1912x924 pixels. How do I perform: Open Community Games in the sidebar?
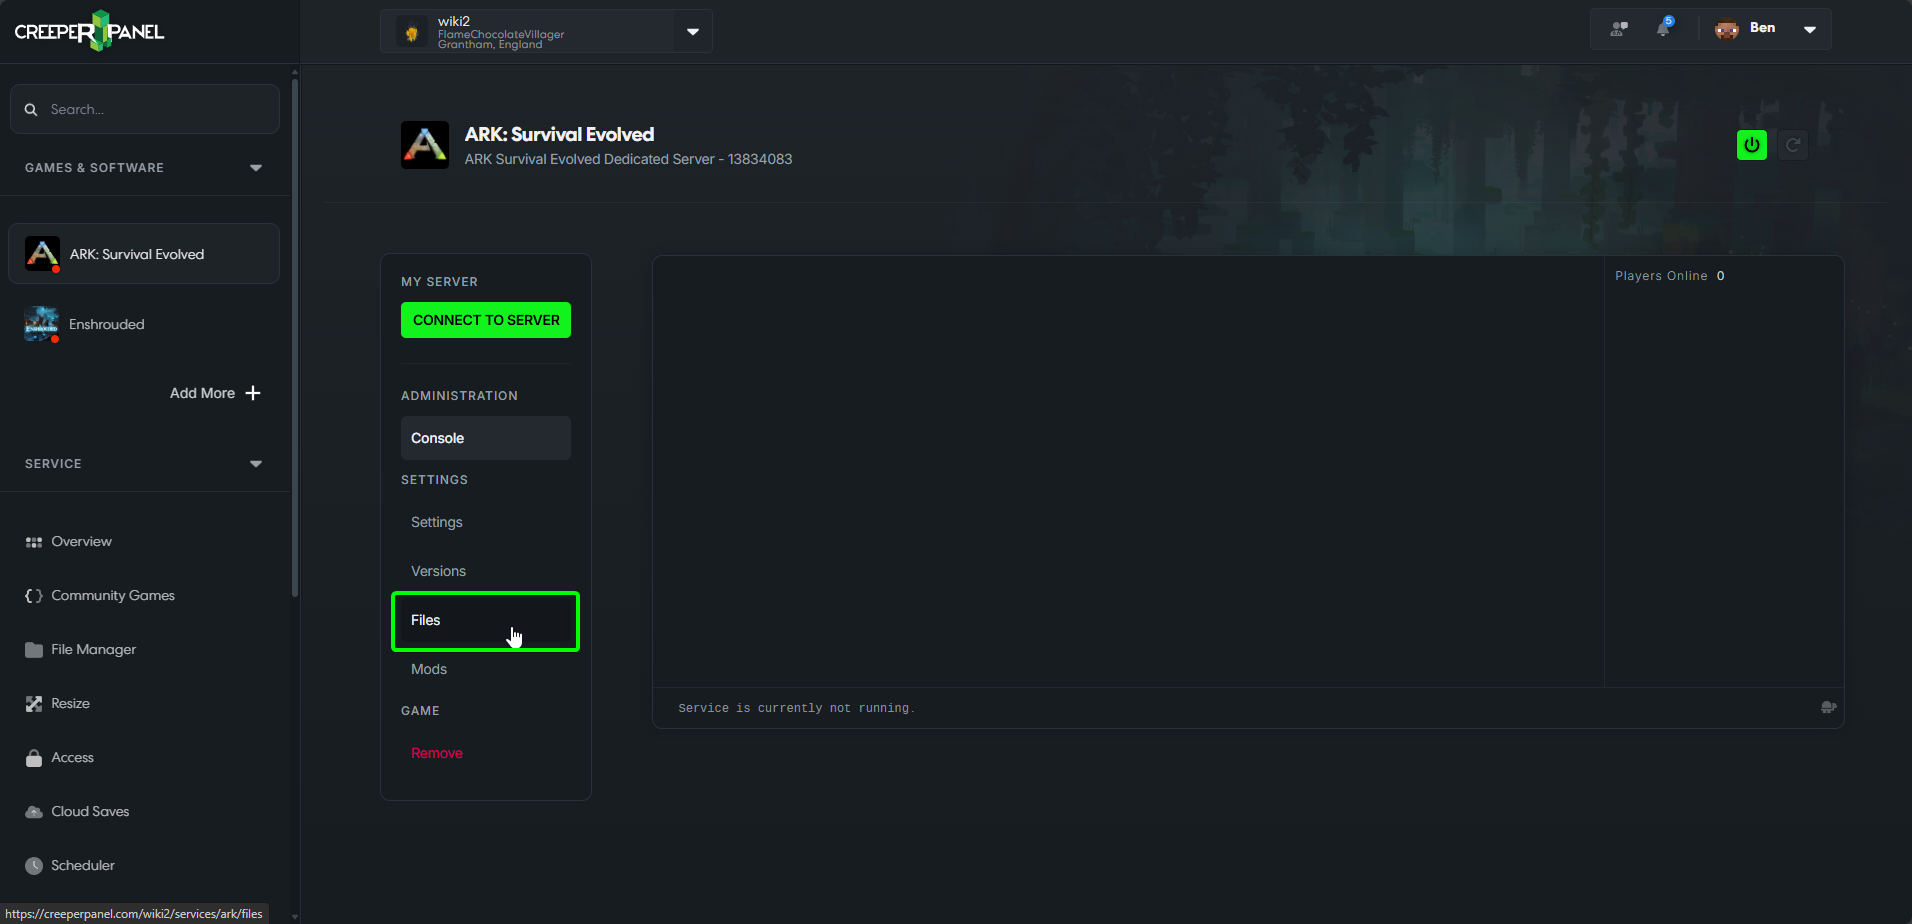[x=113, y=596]
